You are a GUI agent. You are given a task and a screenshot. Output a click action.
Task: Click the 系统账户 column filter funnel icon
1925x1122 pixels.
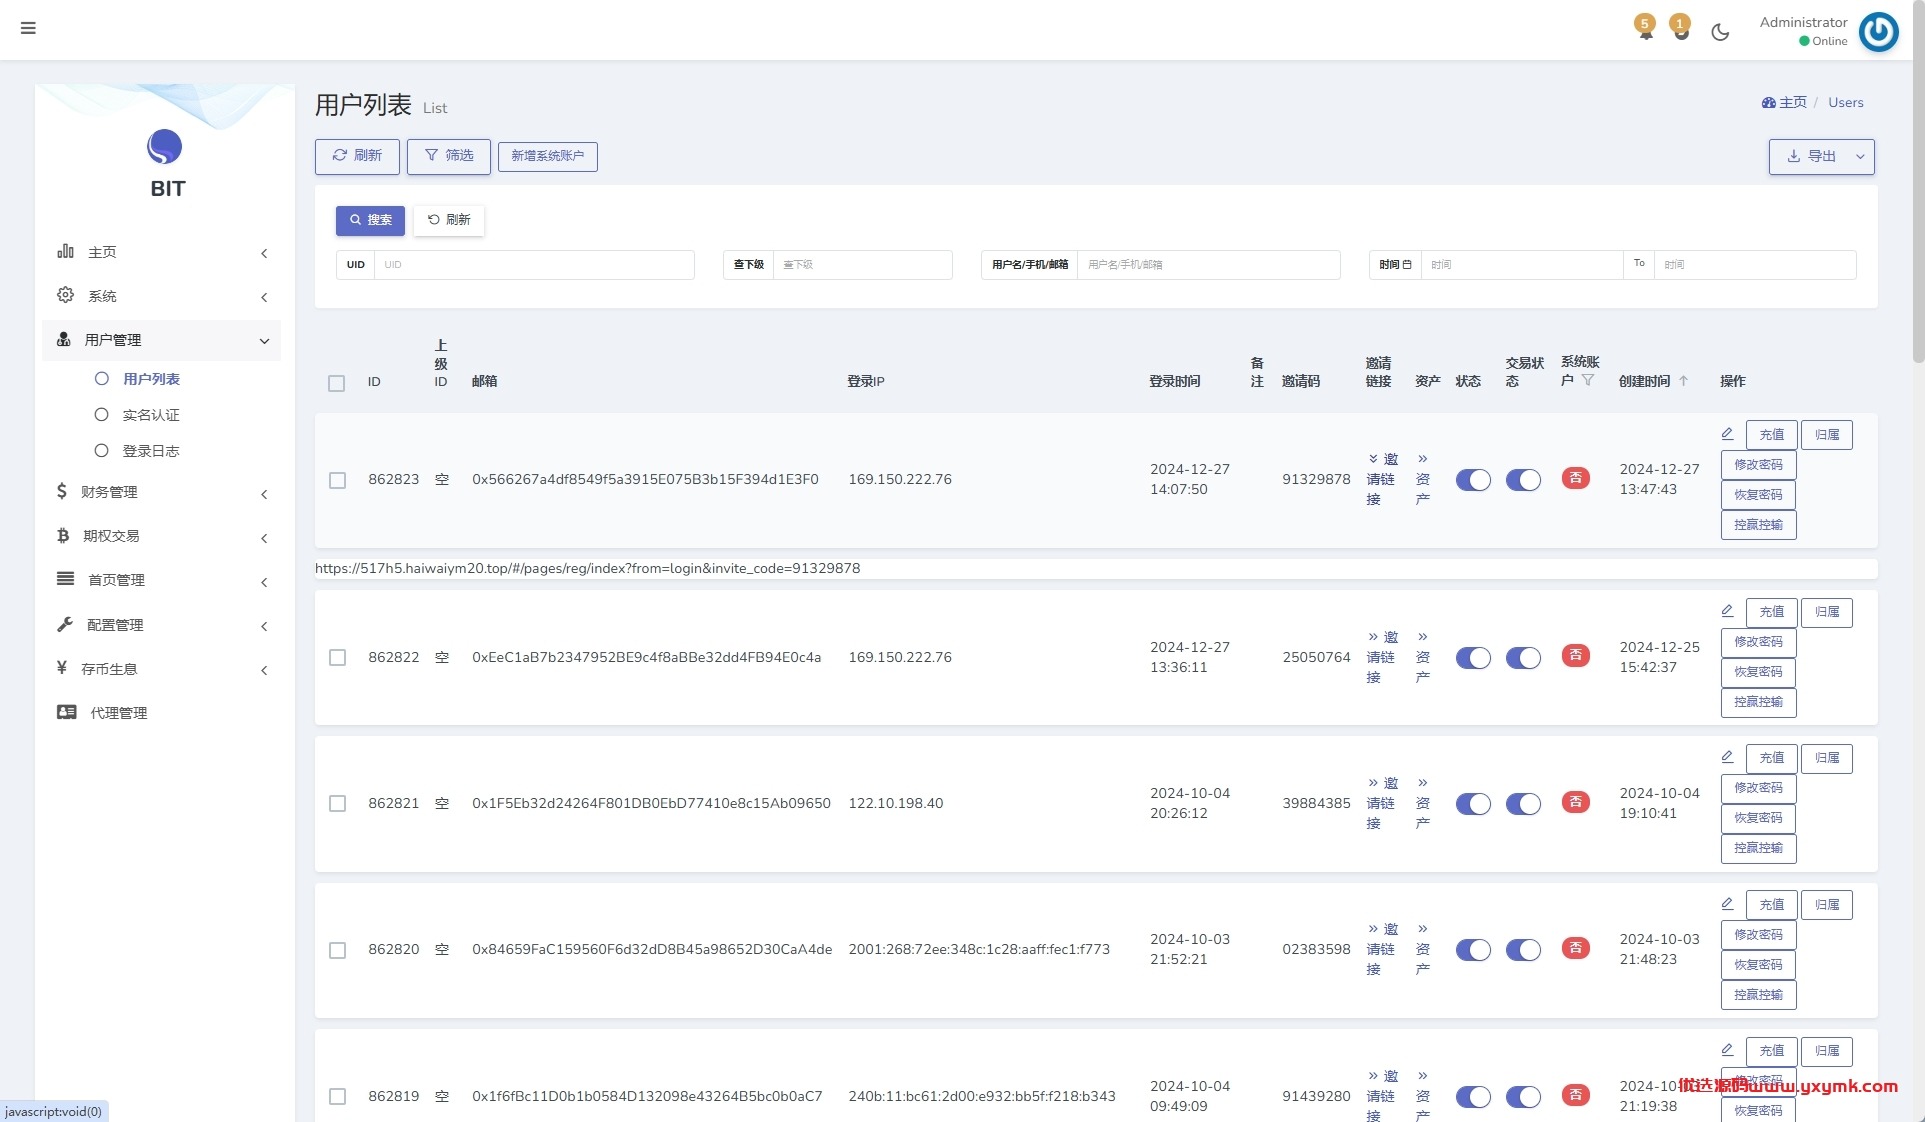(1588, 380)
